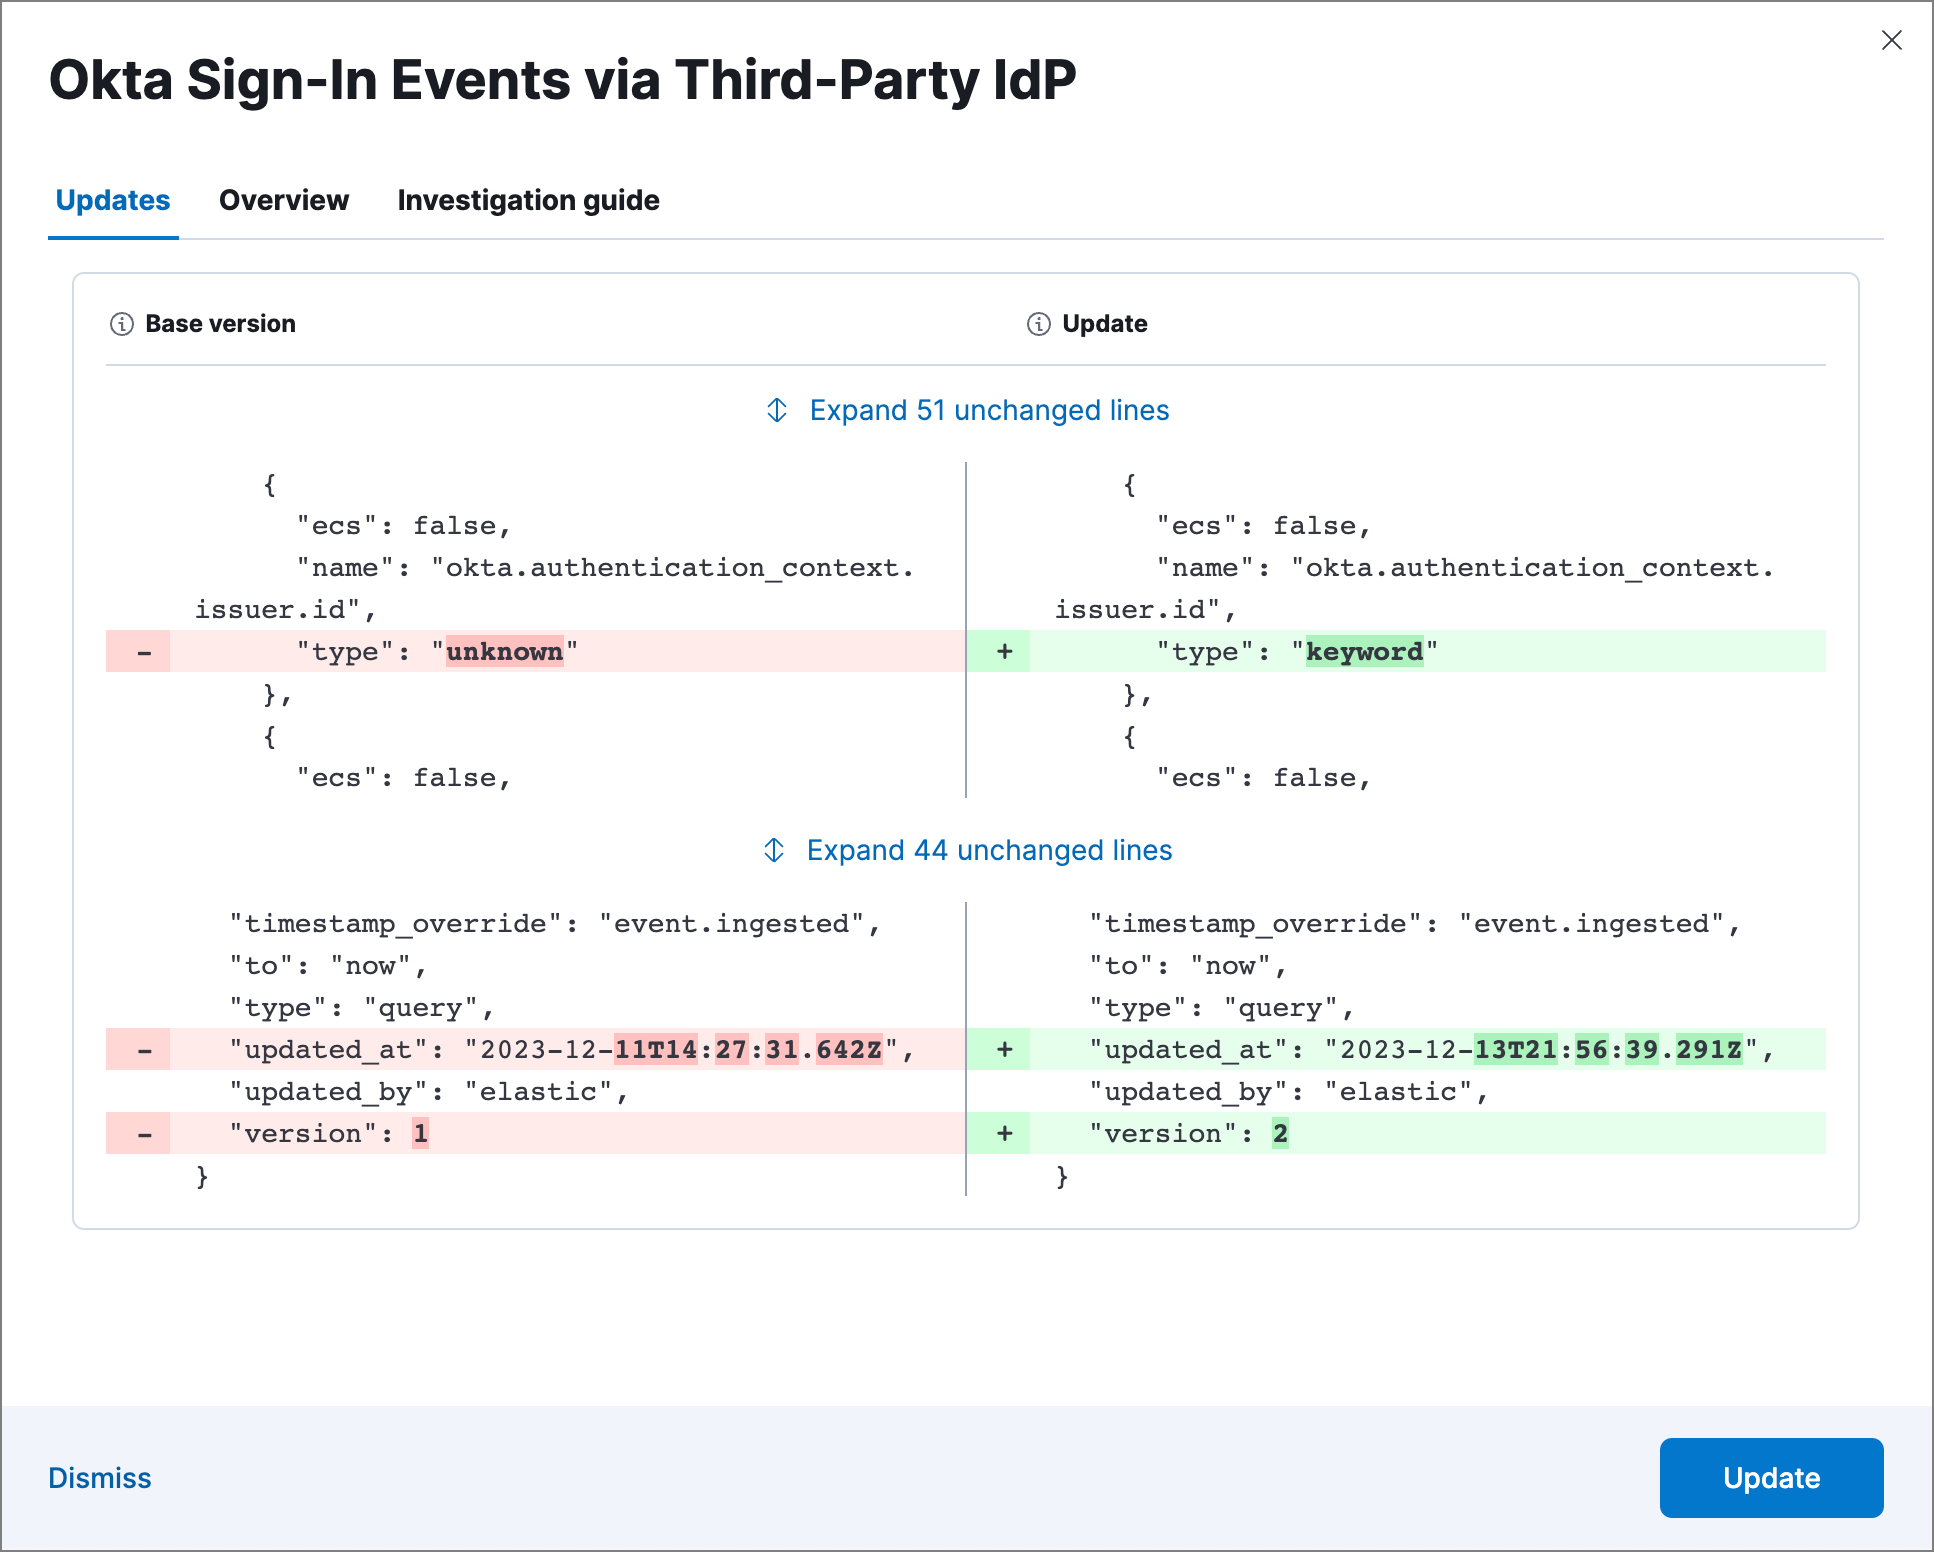Click the base "type": "query" line
Screen dimensions: 1934x1552
pos(362,1007)
